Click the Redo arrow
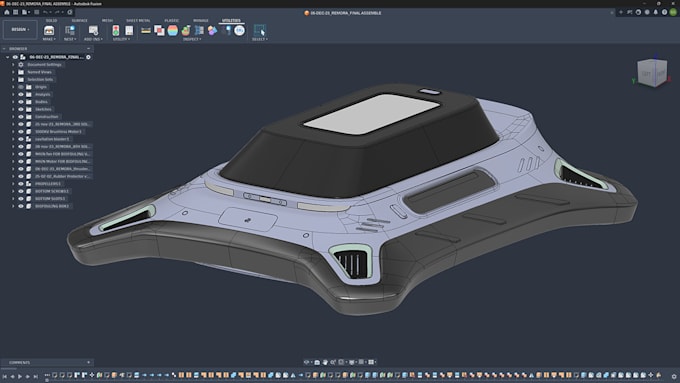Screen dimensions: 680x383 click(x=57, y=12)
